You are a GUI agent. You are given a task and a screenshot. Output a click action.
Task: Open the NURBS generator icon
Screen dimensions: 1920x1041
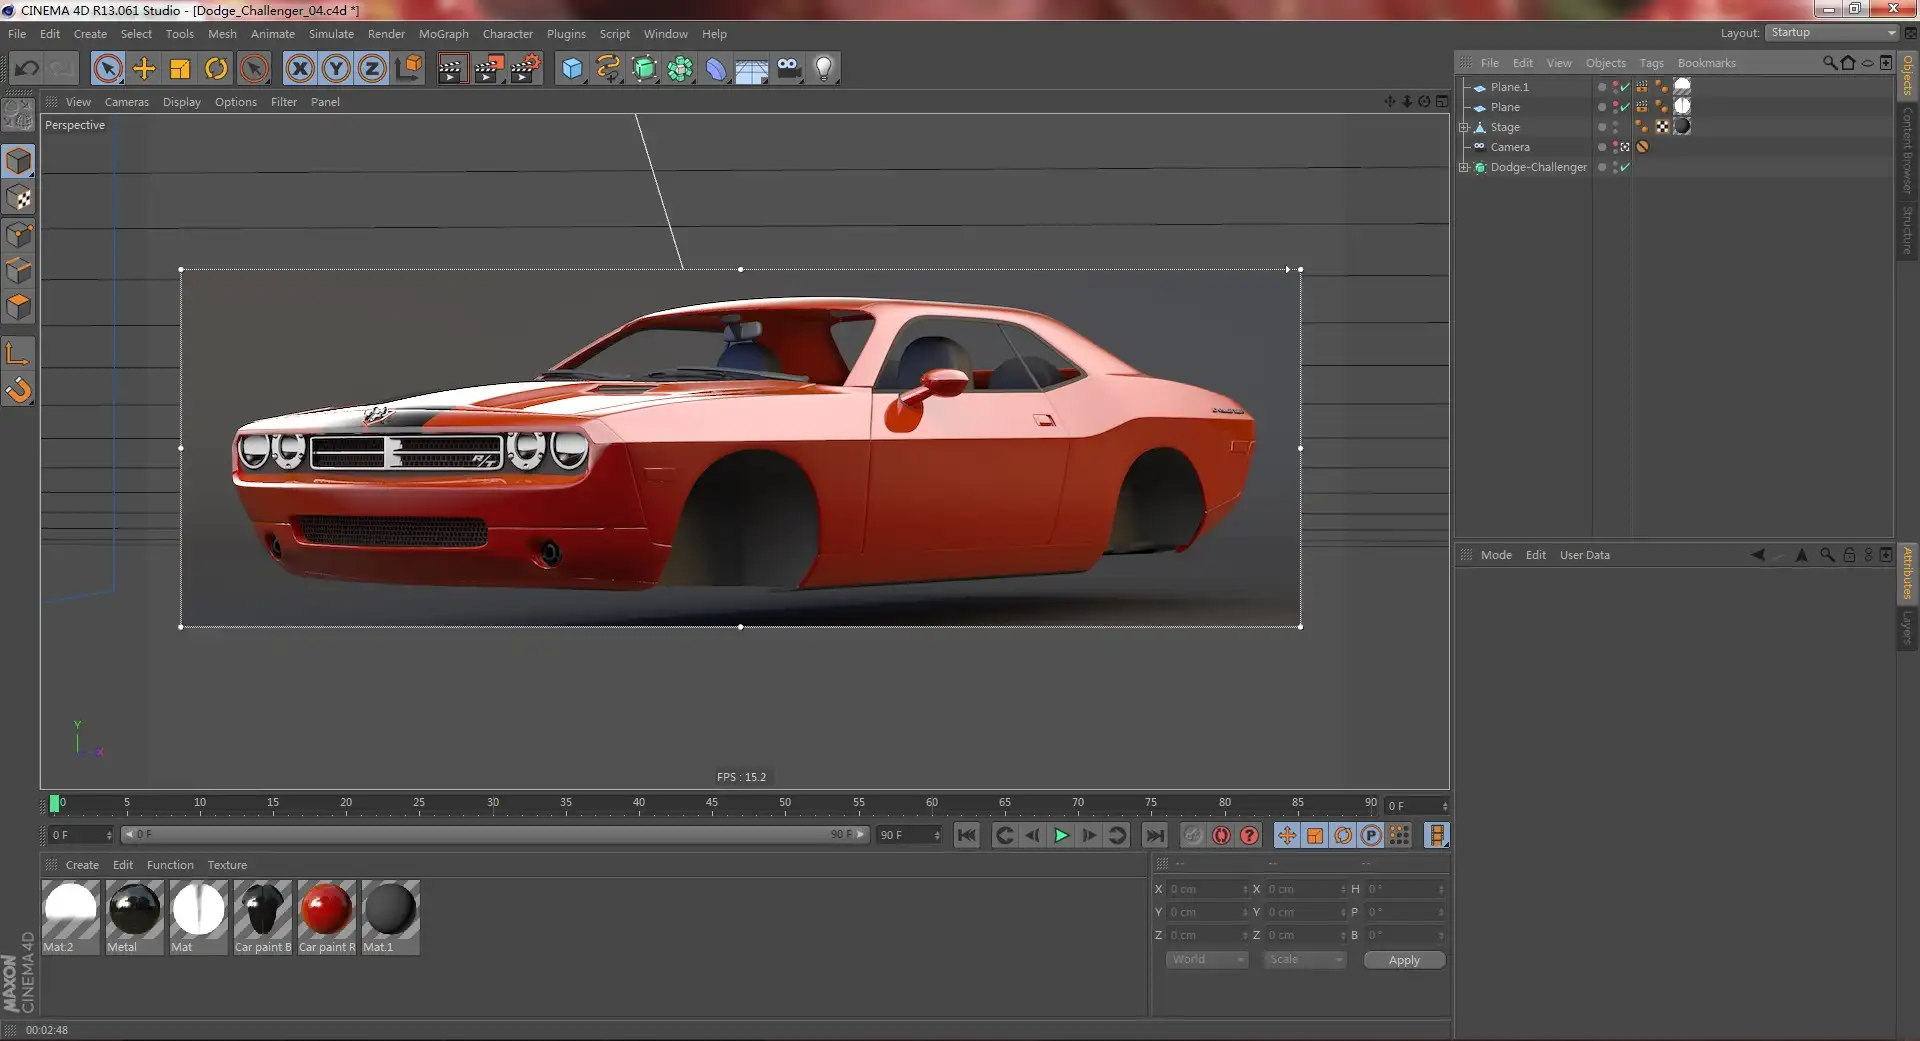pyautogui.click(x=645, y=68)
